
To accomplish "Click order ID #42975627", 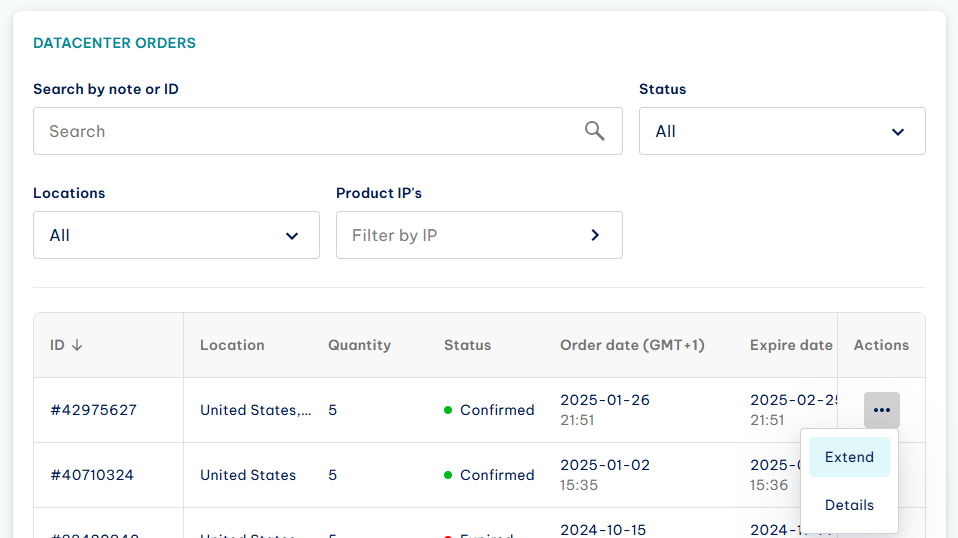I will 93,410.
